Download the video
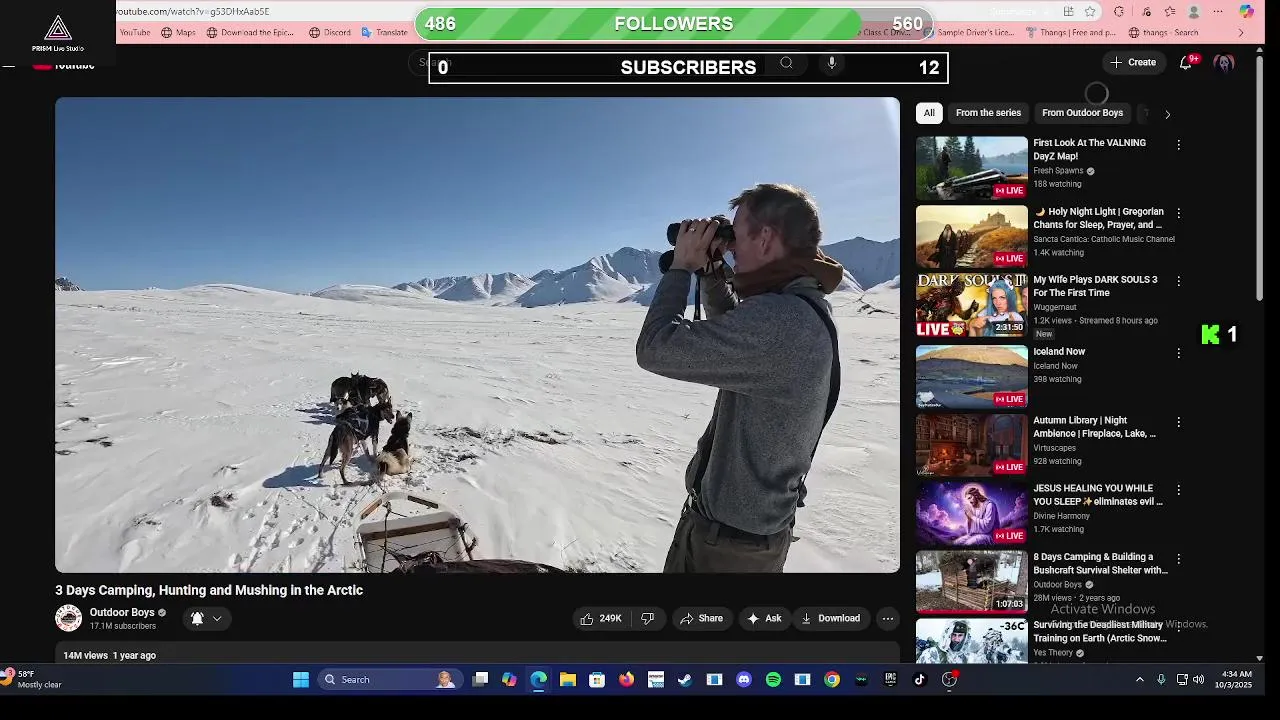The height and width of the screenshot is (720, 1280). tap(830, 618)
